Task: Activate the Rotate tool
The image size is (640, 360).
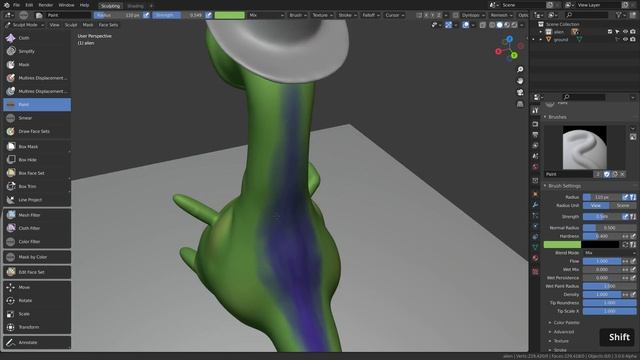Action: (x=37, y=300)
